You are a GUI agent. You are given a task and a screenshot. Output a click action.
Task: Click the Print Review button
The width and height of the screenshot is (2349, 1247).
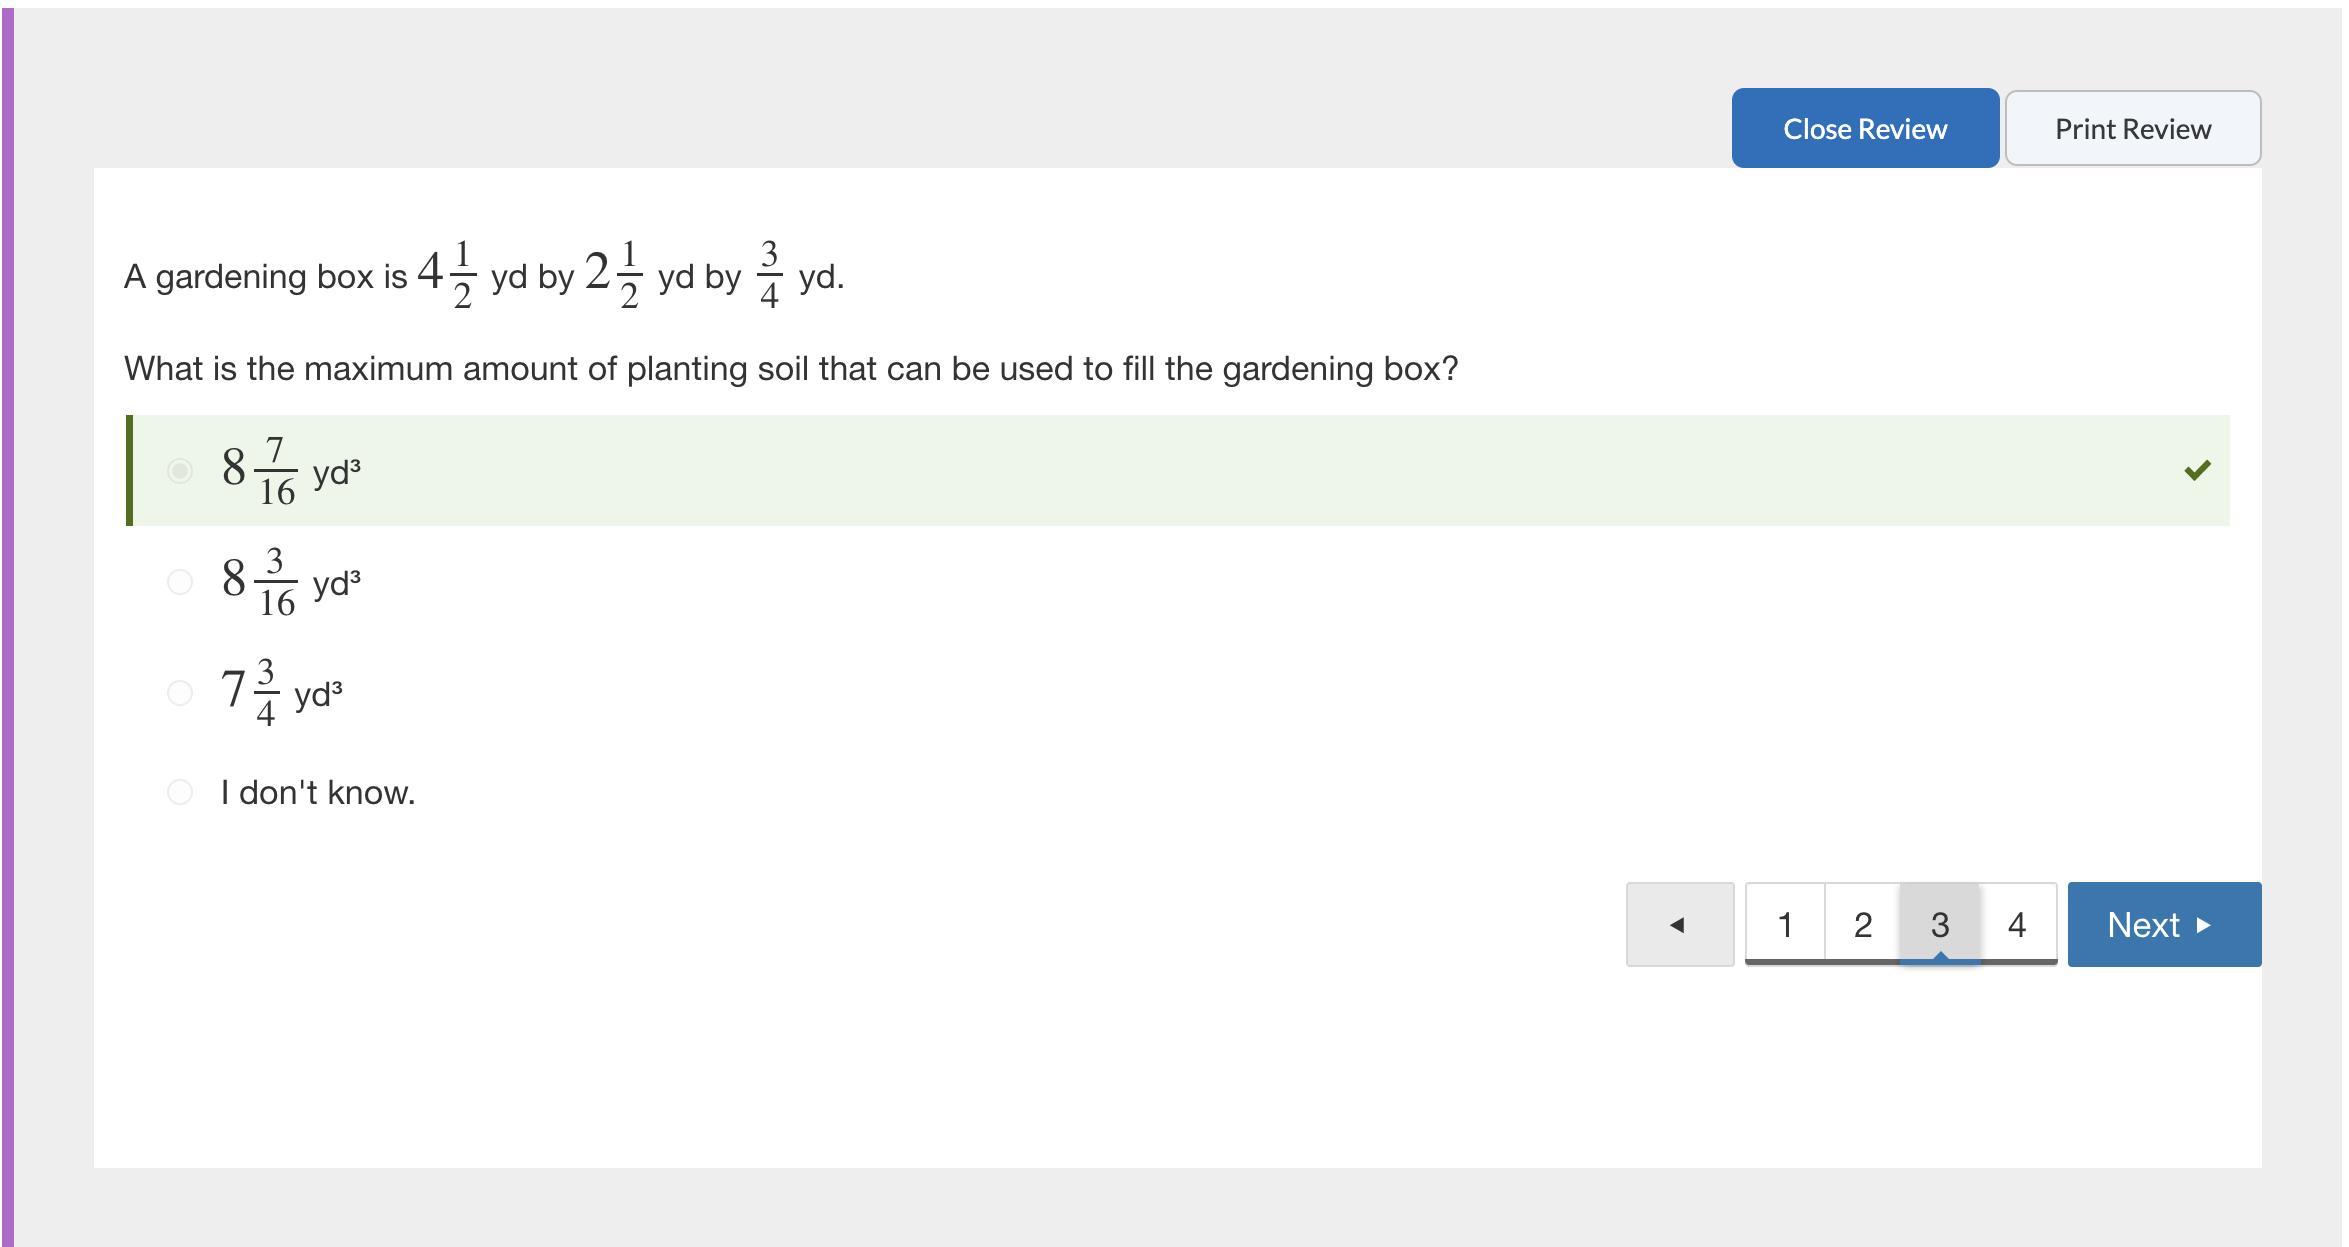point(2132,129)
